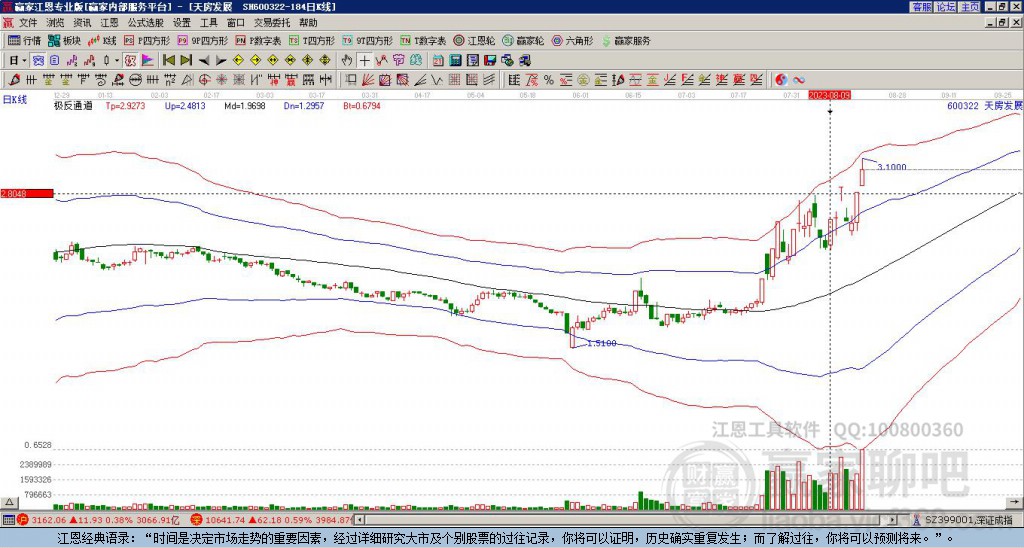Open the 主页 homepage link
This screenshot has width=1024, height=548.
click(x=970, y=7)
